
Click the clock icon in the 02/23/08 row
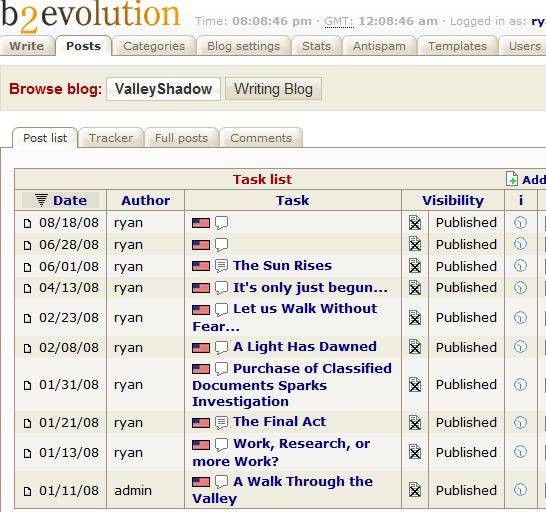(520, 317)
